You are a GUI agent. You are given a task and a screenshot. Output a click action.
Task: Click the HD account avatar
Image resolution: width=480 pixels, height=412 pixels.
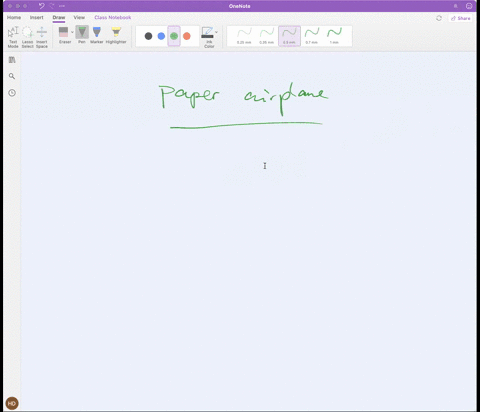[x=12, y=403]
